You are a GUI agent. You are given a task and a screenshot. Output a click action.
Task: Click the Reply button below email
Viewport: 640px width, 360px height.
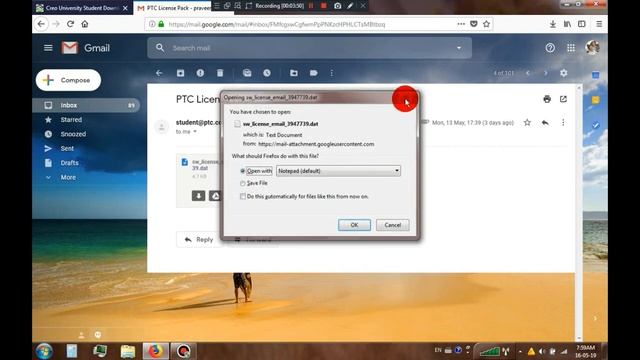click(199, 240)
